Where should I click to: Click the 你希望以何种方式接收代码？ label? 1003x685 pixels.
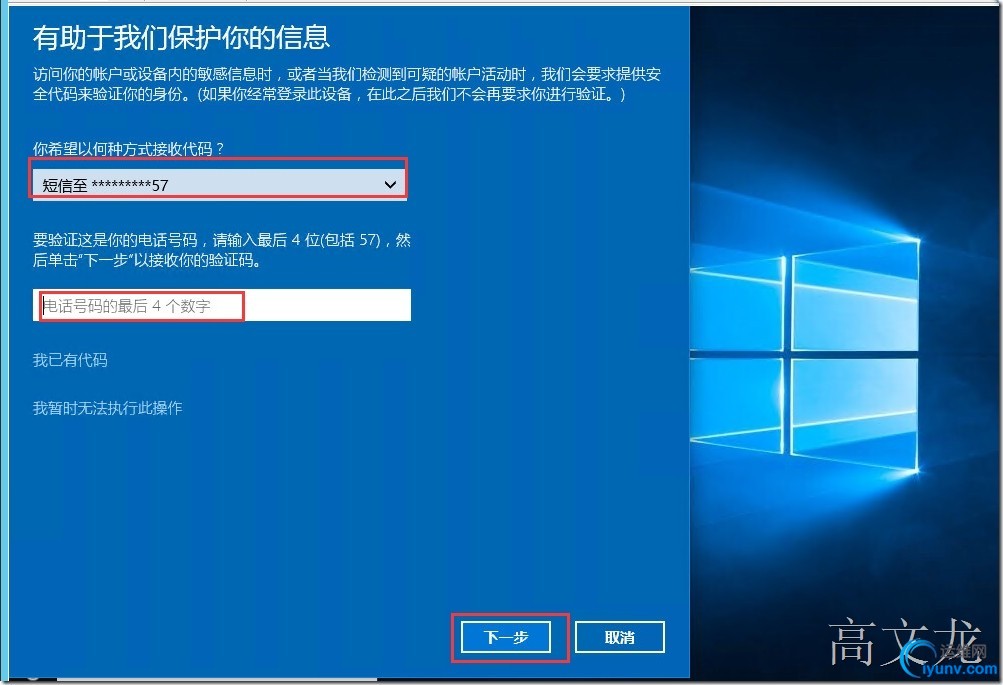(129, 149)
